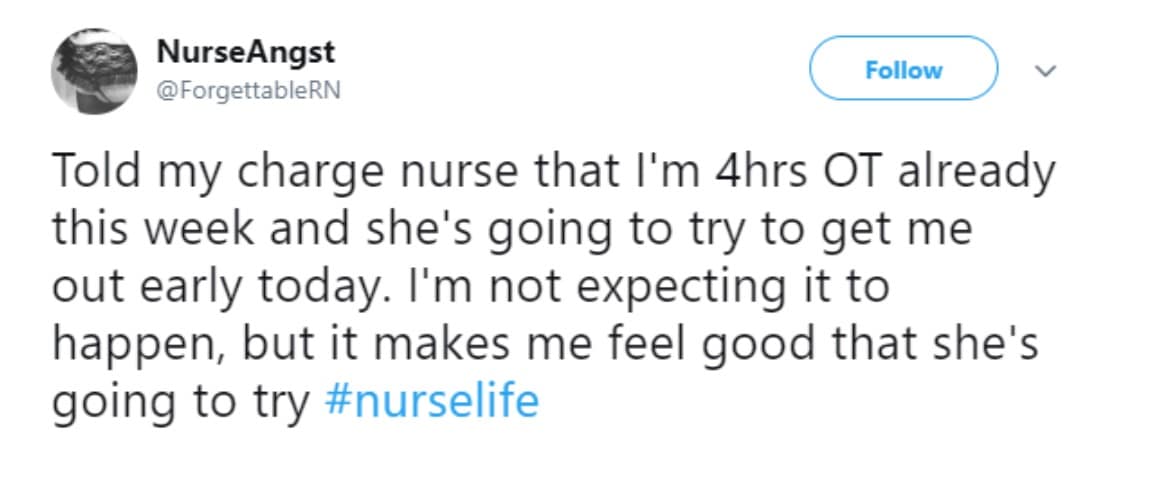This screenshot has height=494, width=1158.
Task: Click "going to try" before the hashtag
Action: [183, 401]
